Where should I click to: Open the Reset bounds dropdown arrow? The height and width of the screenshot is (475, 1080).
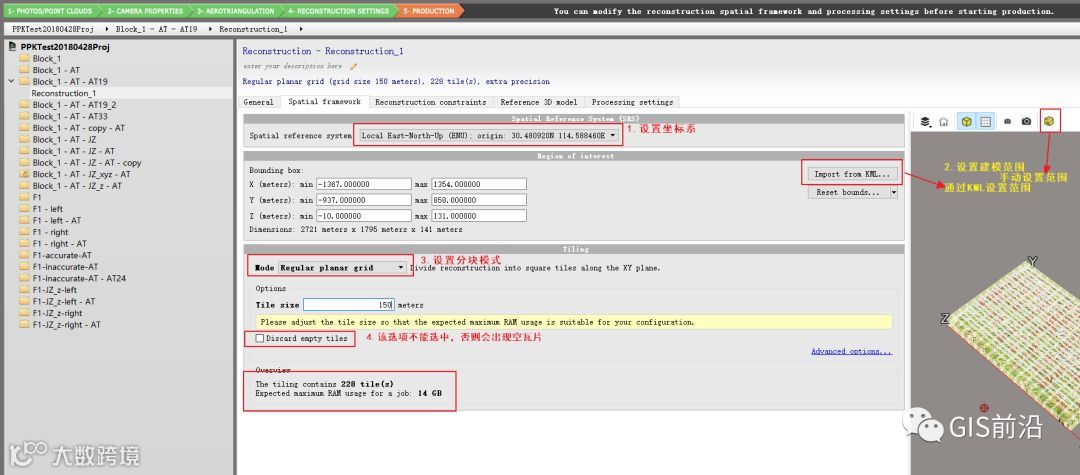(893, 193)
